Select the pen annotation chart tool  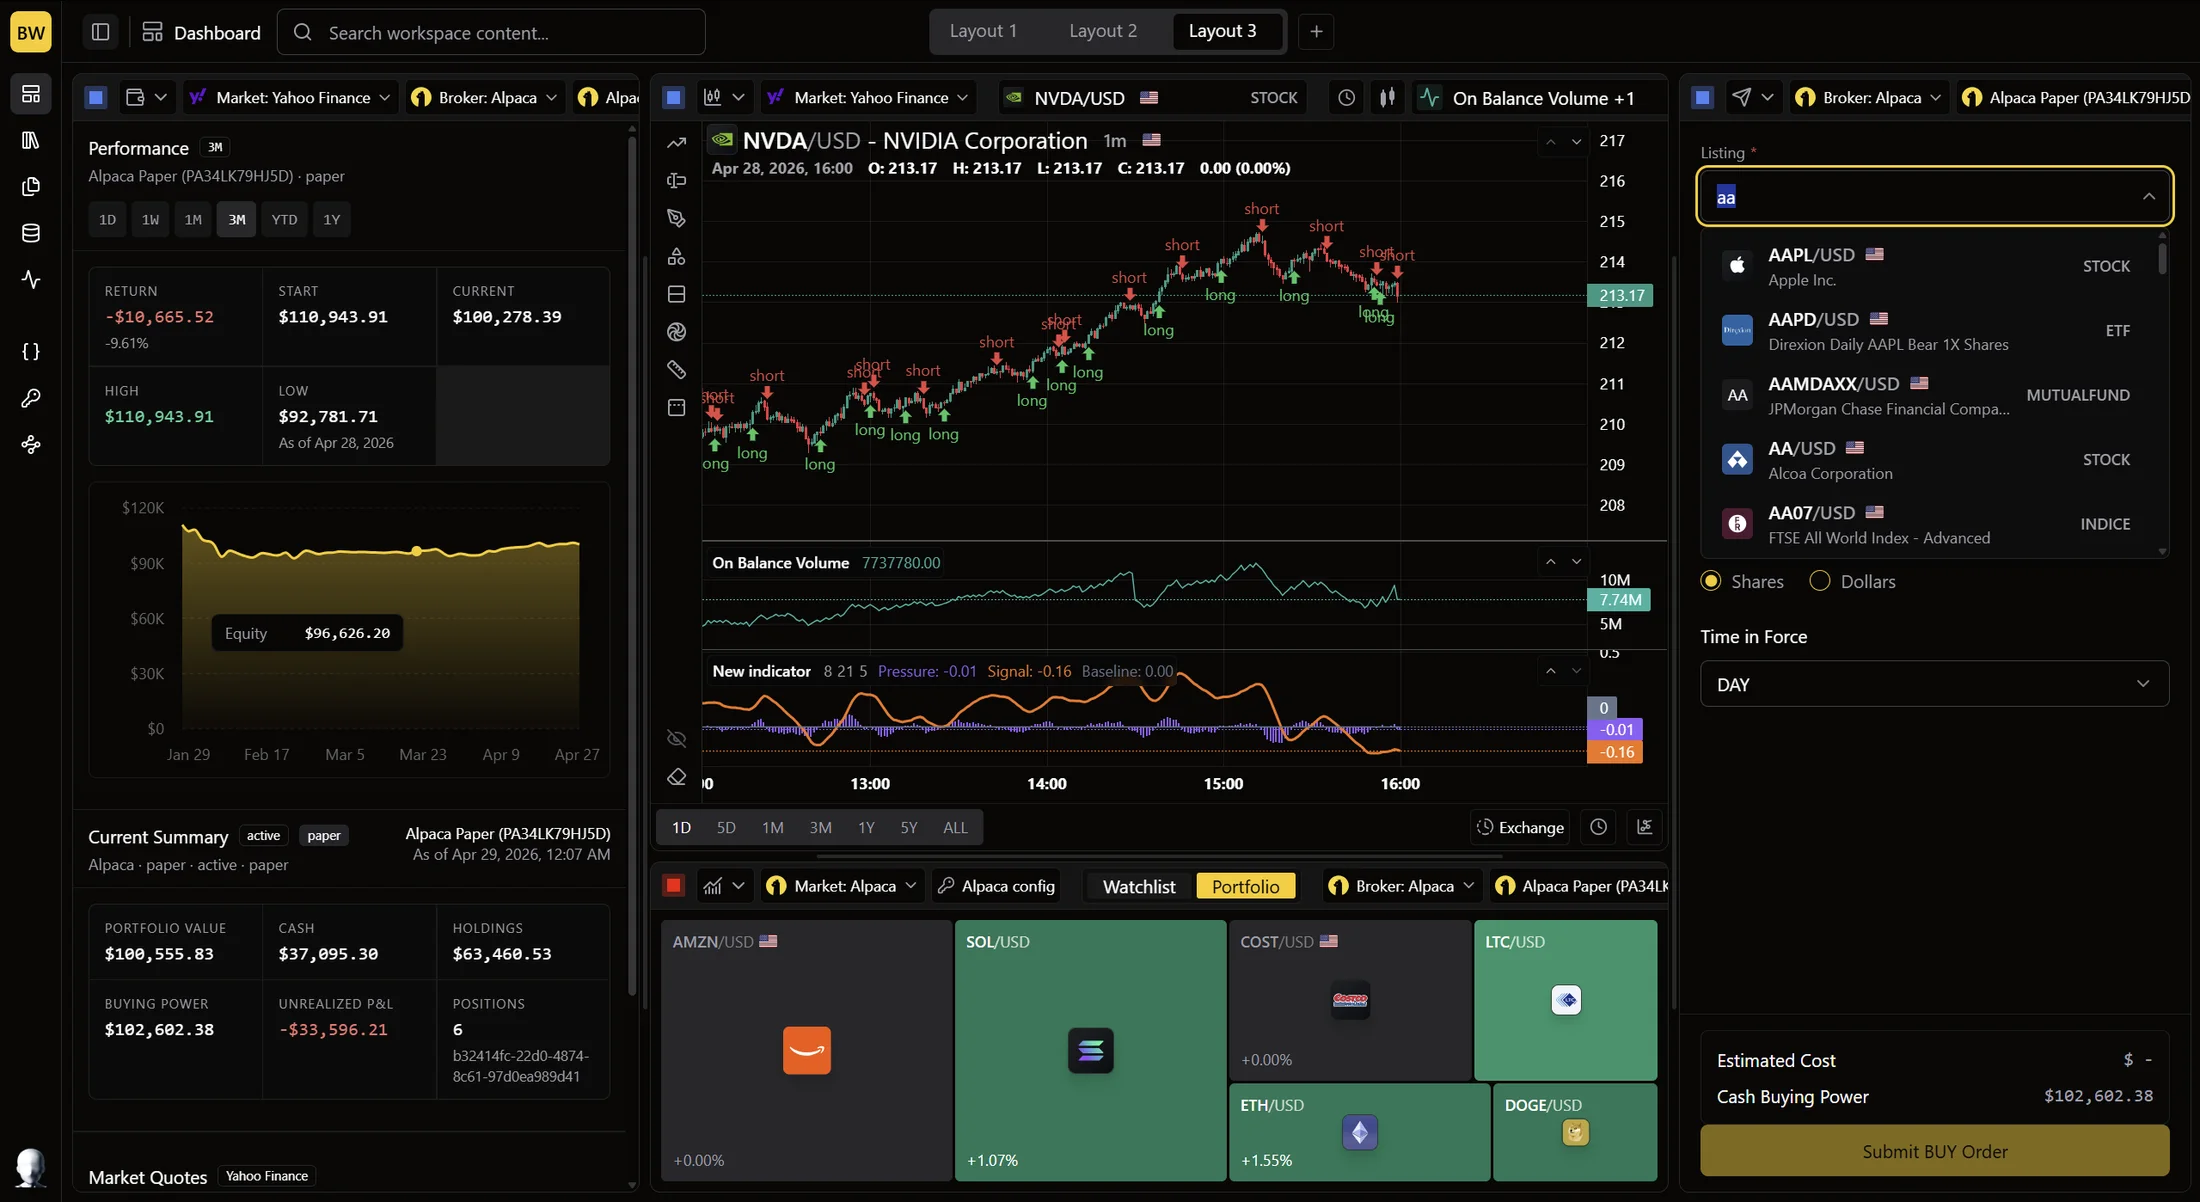(677, 218)
